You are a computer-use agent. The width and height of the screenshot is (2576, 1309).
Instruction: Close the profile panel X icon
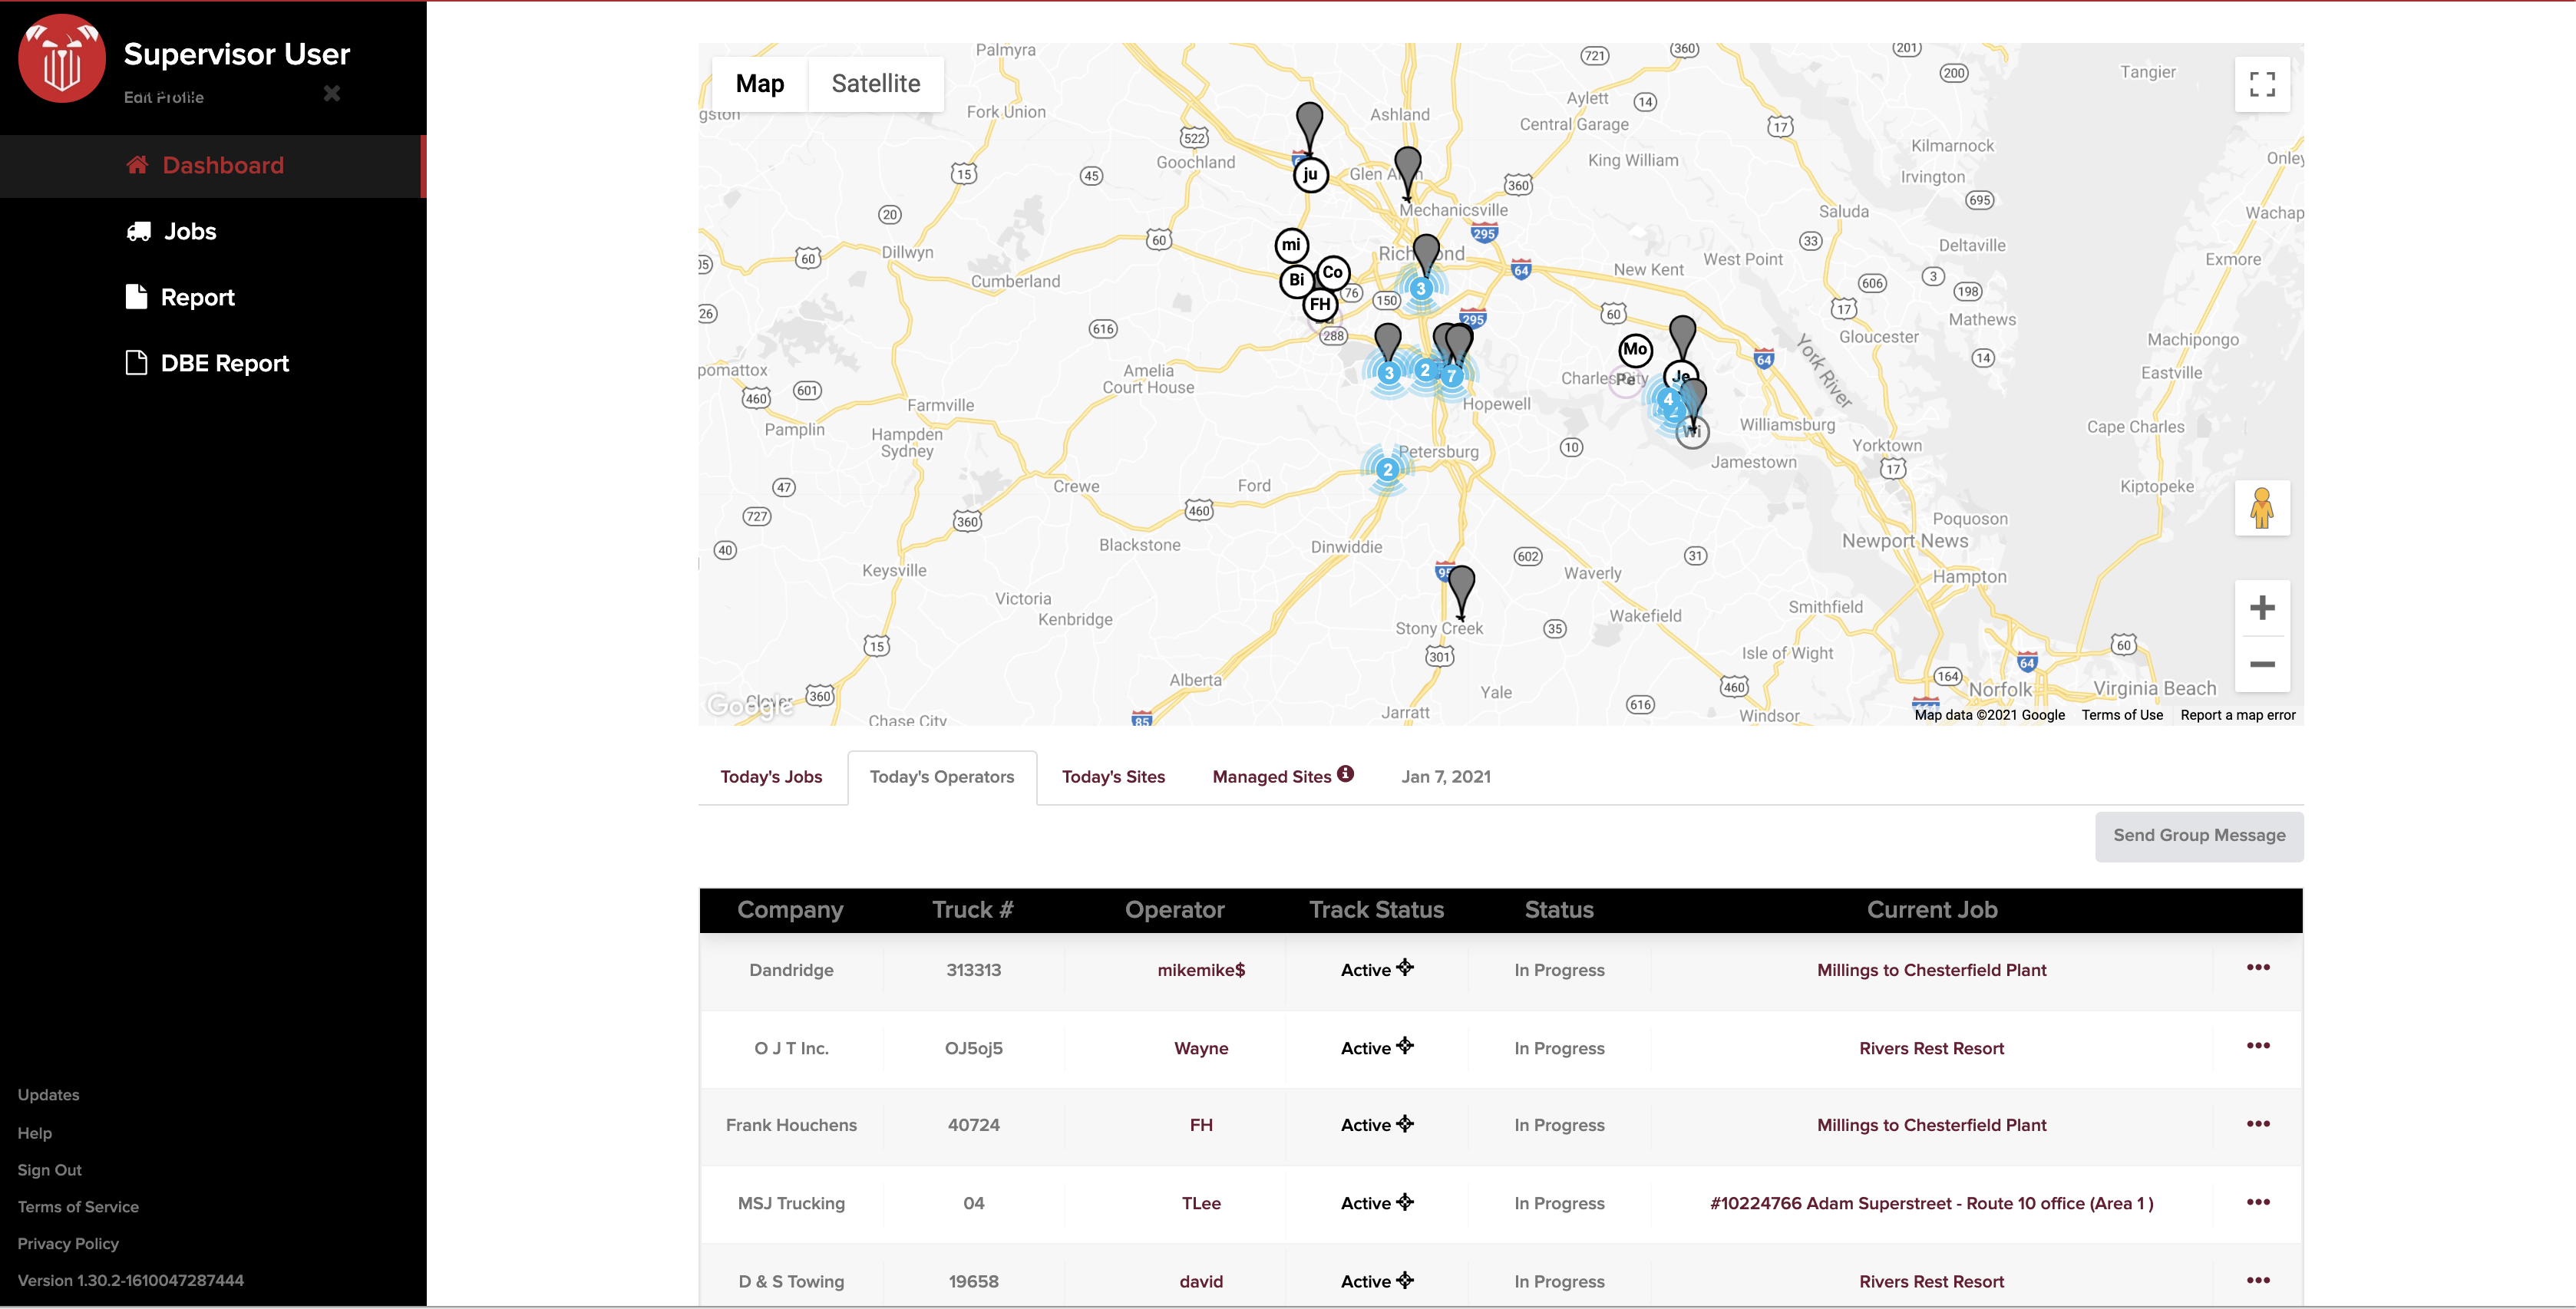332,93
